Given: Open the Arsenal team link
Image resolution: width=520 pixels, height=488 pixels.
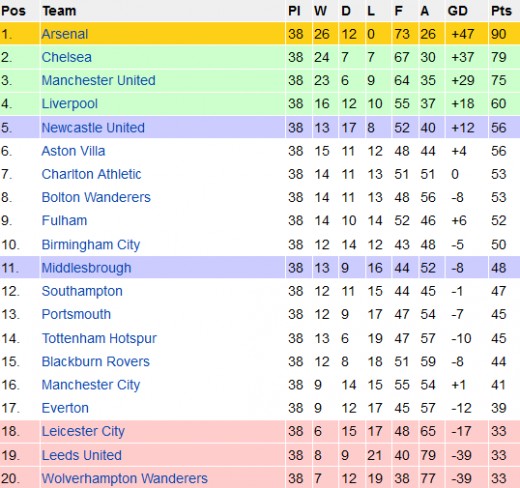Looking at the screenshot, I should tap(65, 34).
